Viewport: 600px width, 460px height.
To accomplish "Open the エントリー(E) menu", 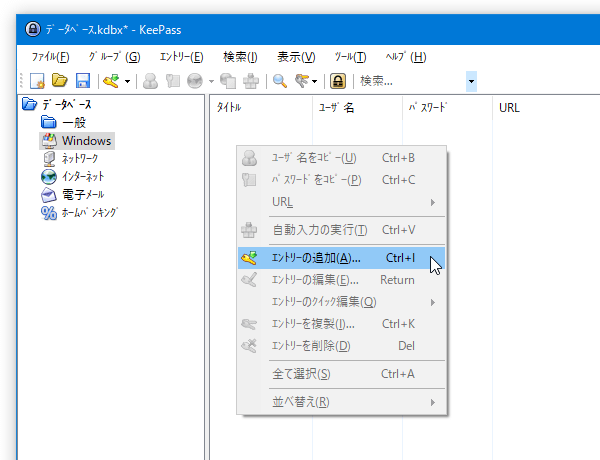I will 181,57.
